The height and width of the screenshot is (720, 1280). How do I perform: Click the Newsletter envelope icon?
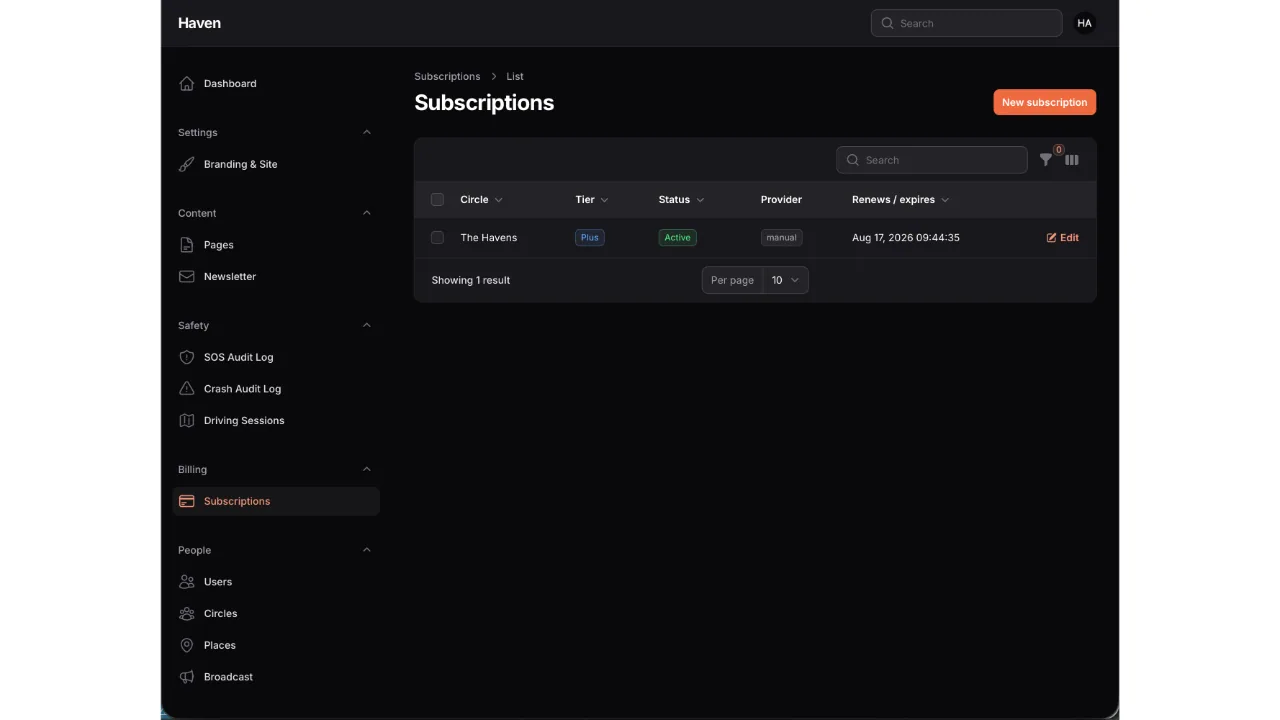tap(186, 276)
